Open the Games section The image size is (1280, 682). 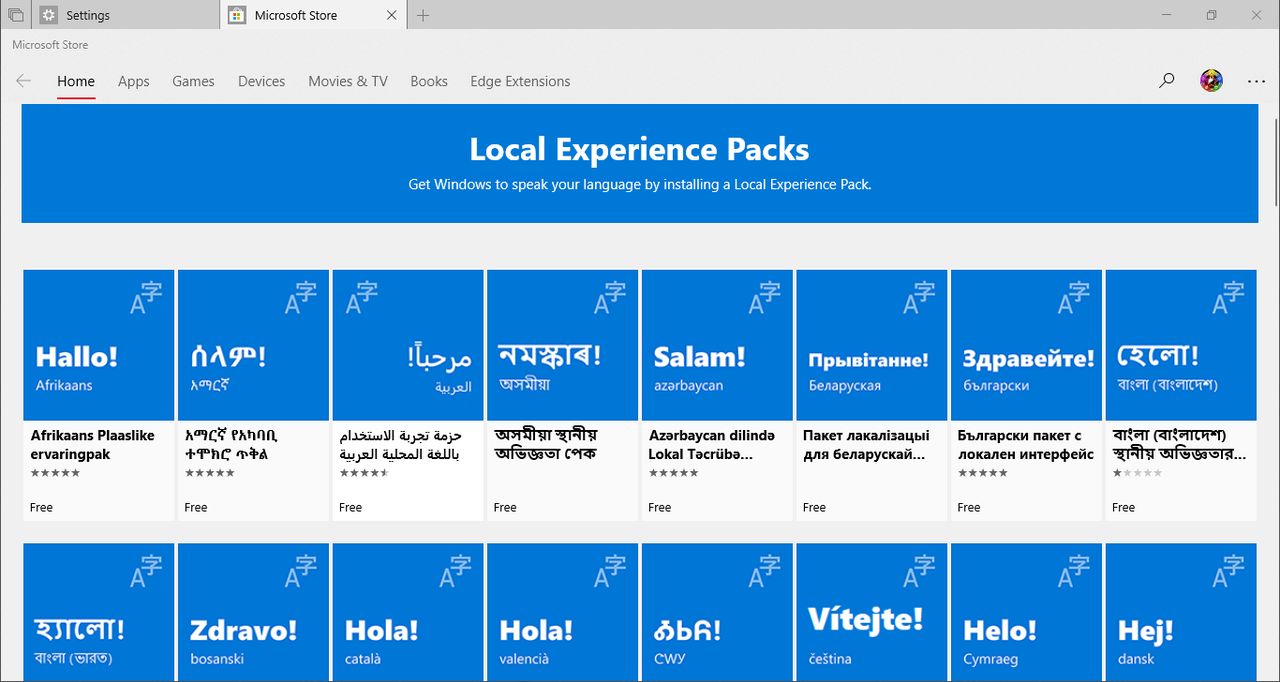pos(193,81)
